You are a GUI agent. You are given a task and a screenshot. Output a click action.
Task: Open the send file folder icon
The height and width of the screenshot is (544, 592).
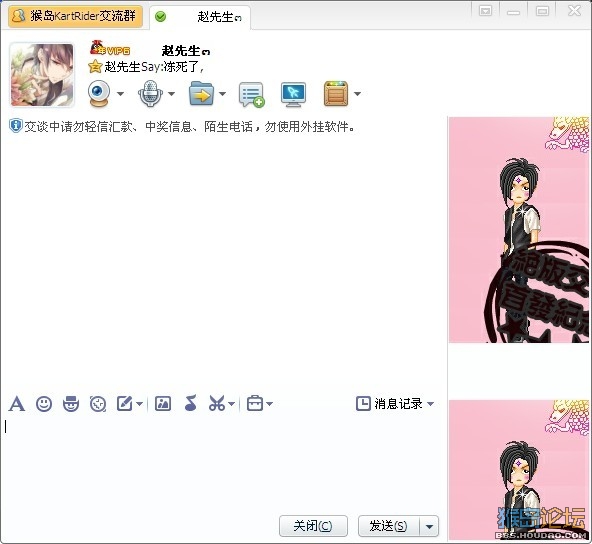coord(201,93)
